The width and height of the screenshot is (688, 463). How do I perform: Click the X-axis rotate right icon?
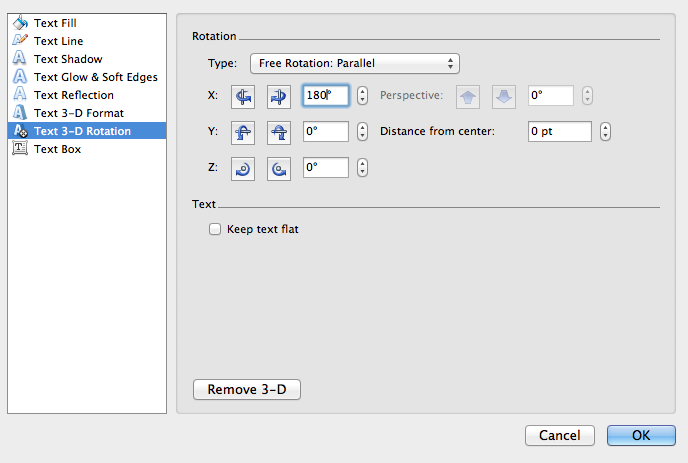[279, 96]
